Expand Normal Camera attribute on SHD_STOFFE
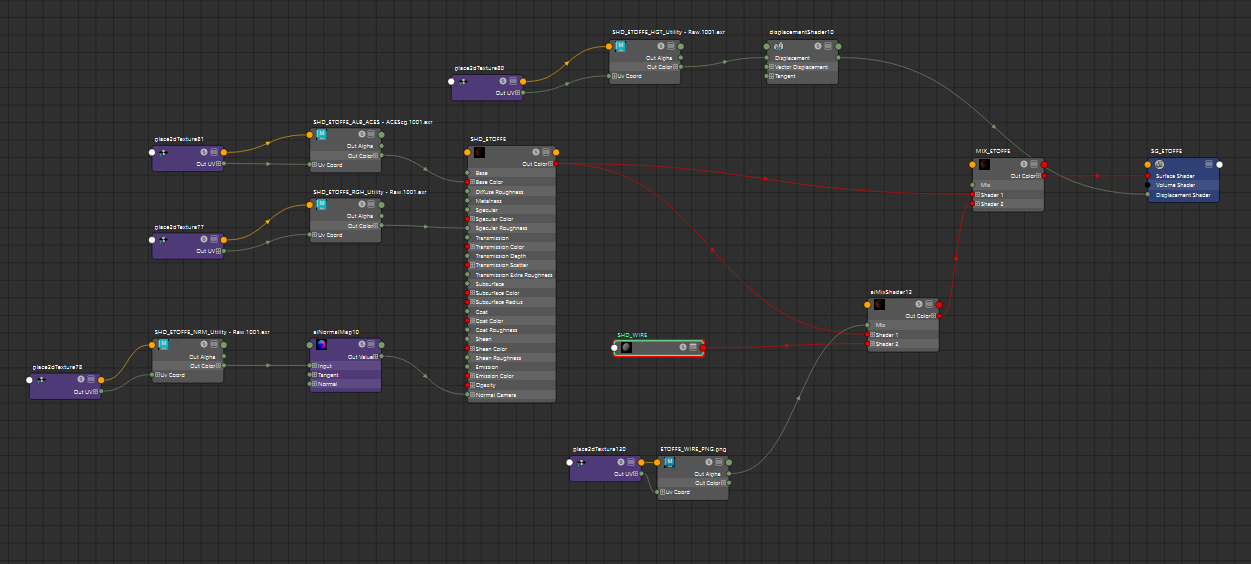Screen dimensions: 1251x564 pos(473,394)
